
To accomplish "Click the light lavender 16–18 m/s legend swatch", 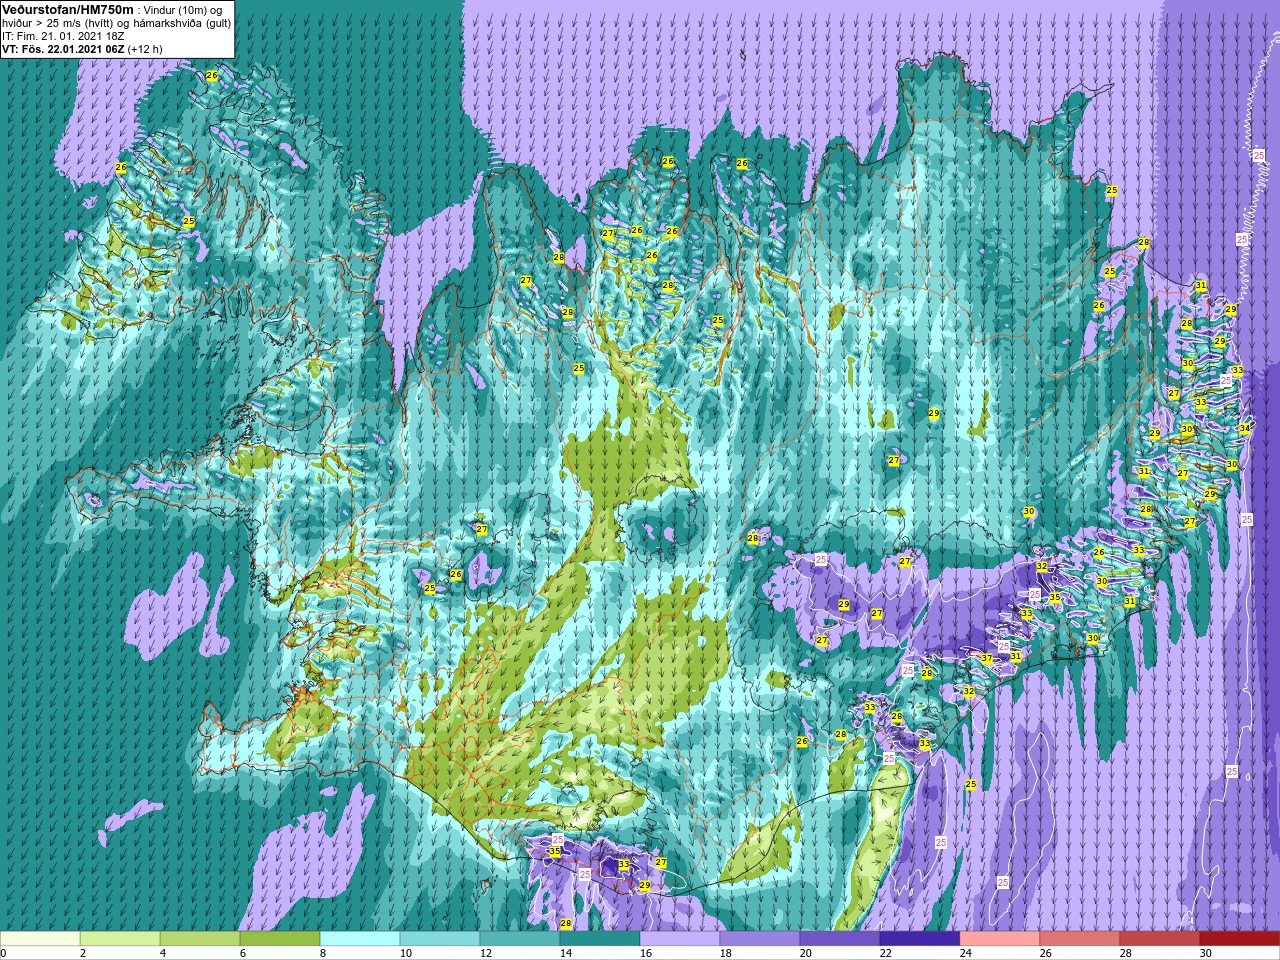I will 680,939.
